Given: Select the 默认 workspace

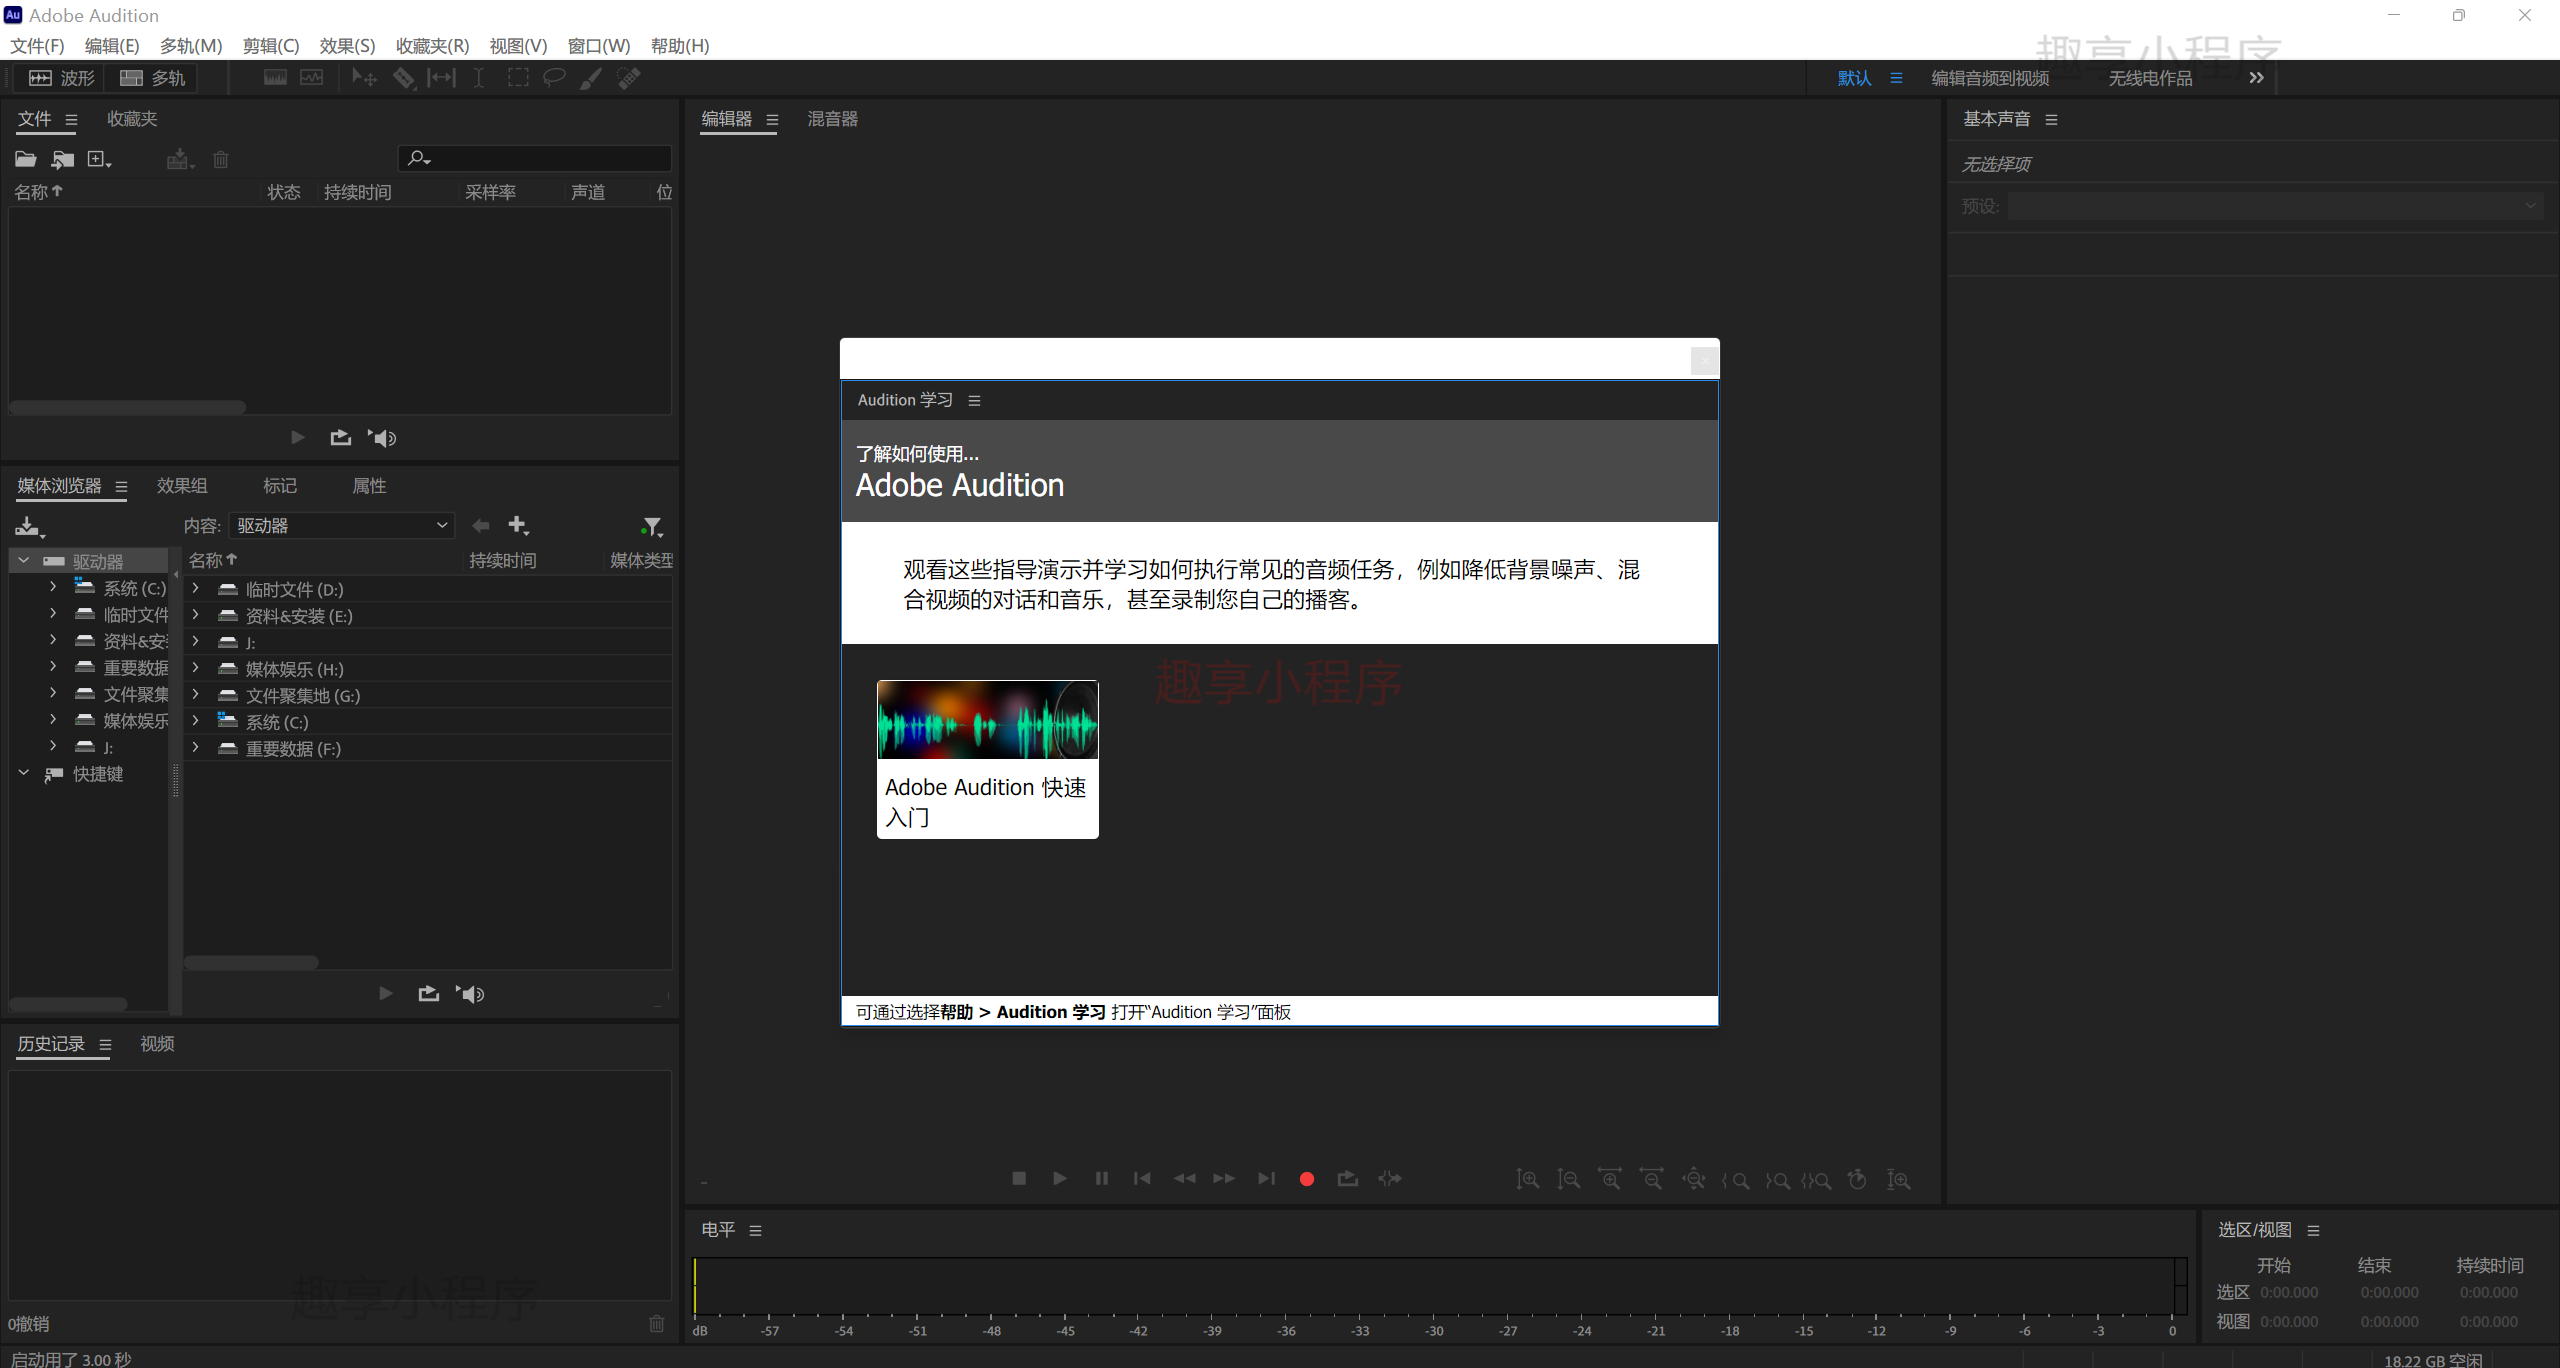Looking at the screenshot, I should click(x=1854, y=78).
